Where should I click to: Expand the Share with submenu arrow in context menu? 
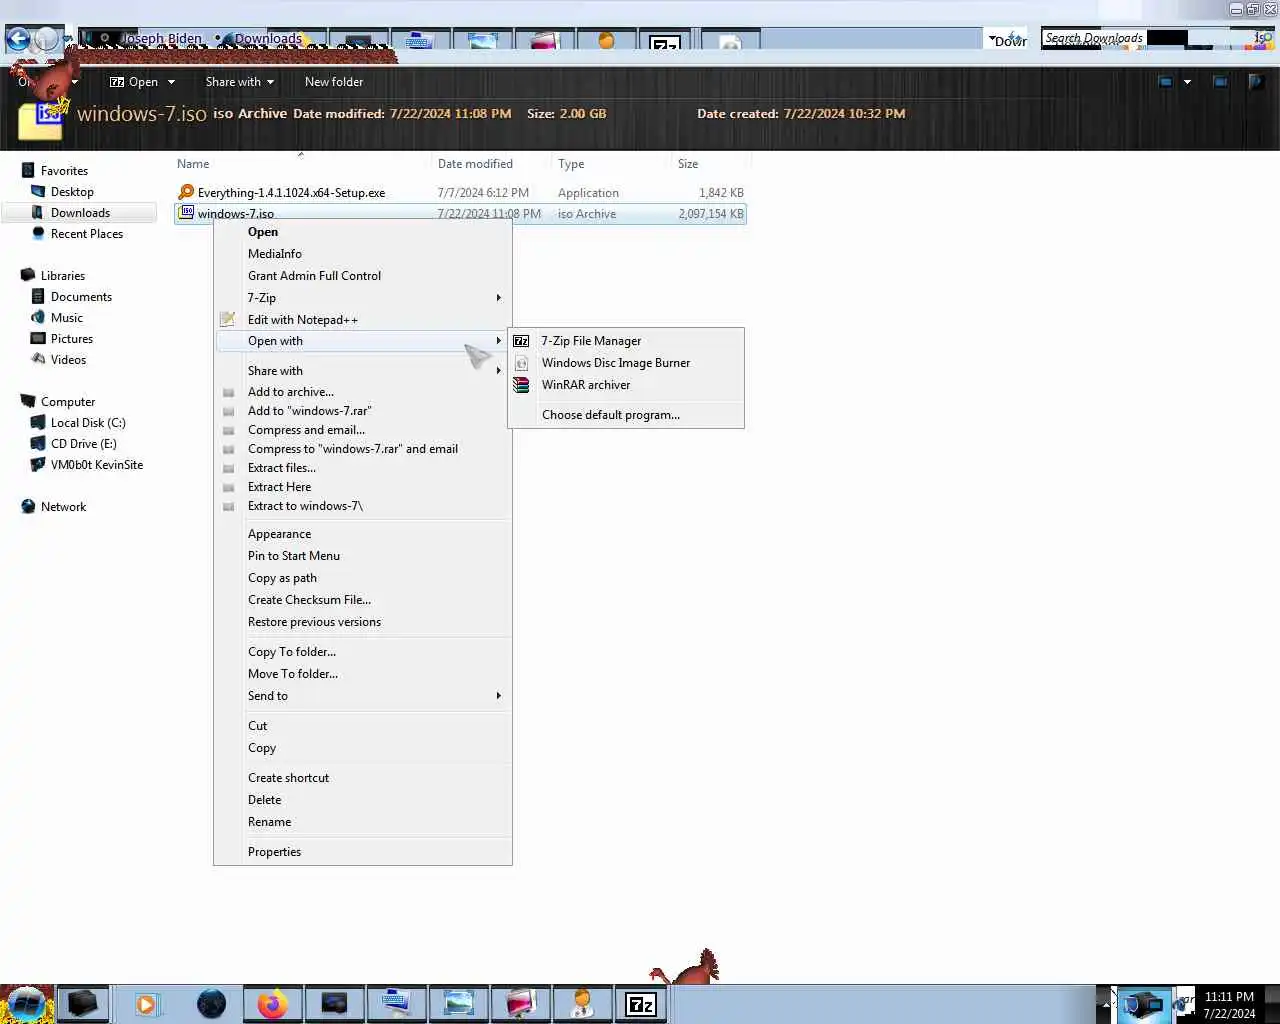498,371
